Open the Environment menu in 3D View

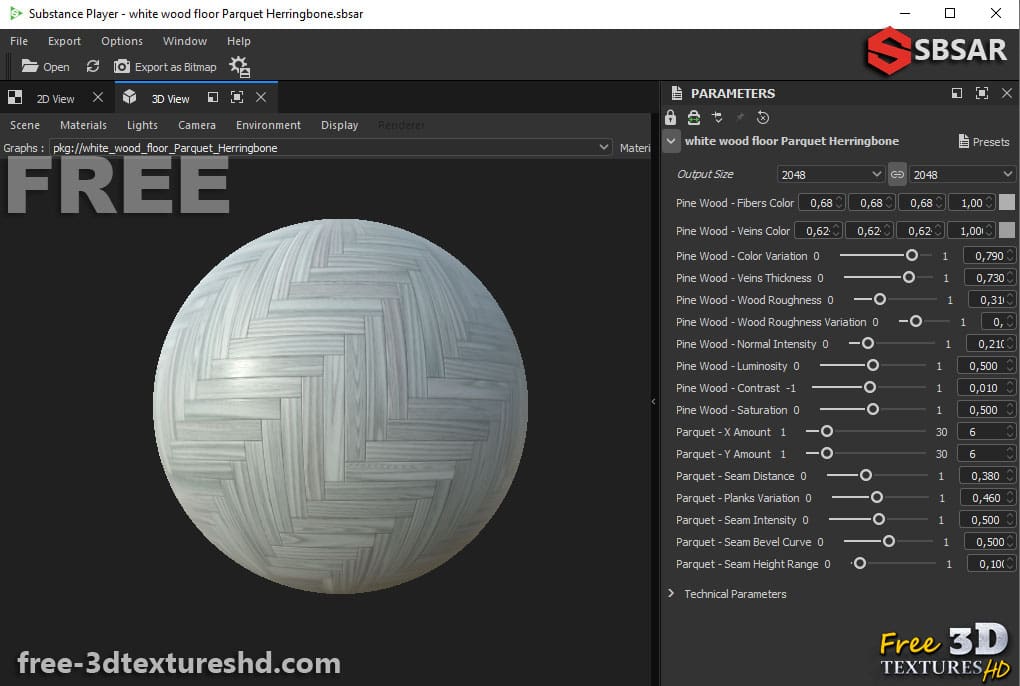tap(268, 125)
